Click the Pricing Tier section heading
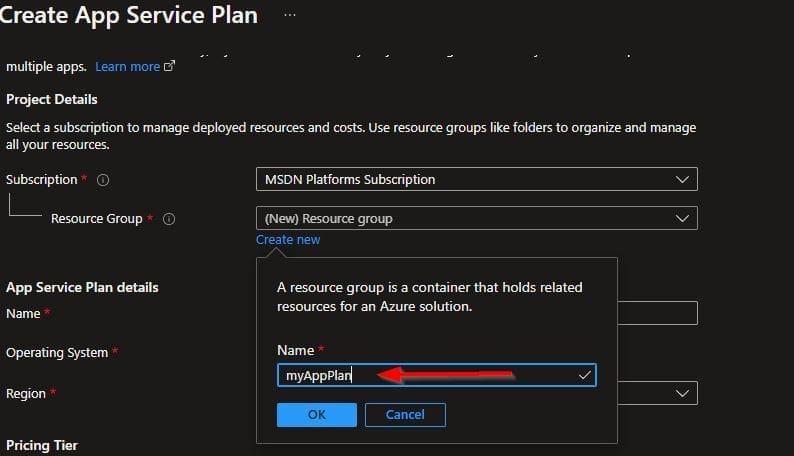 pyautogui.click(x=42, y=444)
